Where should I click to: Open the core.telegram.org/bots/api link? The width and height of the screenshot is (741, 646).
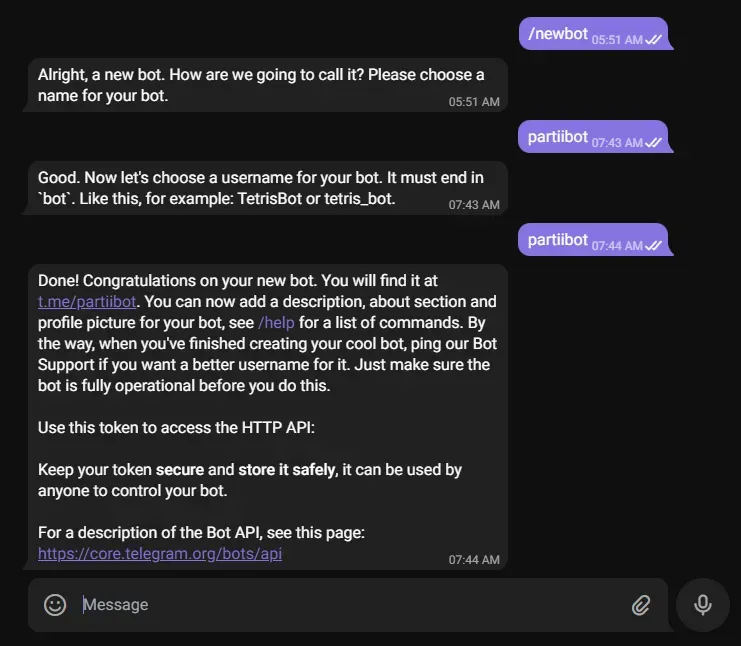pos(160,553)
